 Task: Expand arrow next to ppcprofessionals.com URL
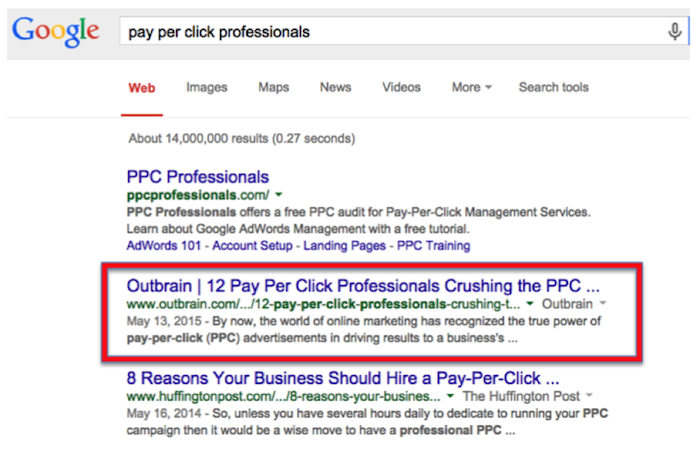279,194
